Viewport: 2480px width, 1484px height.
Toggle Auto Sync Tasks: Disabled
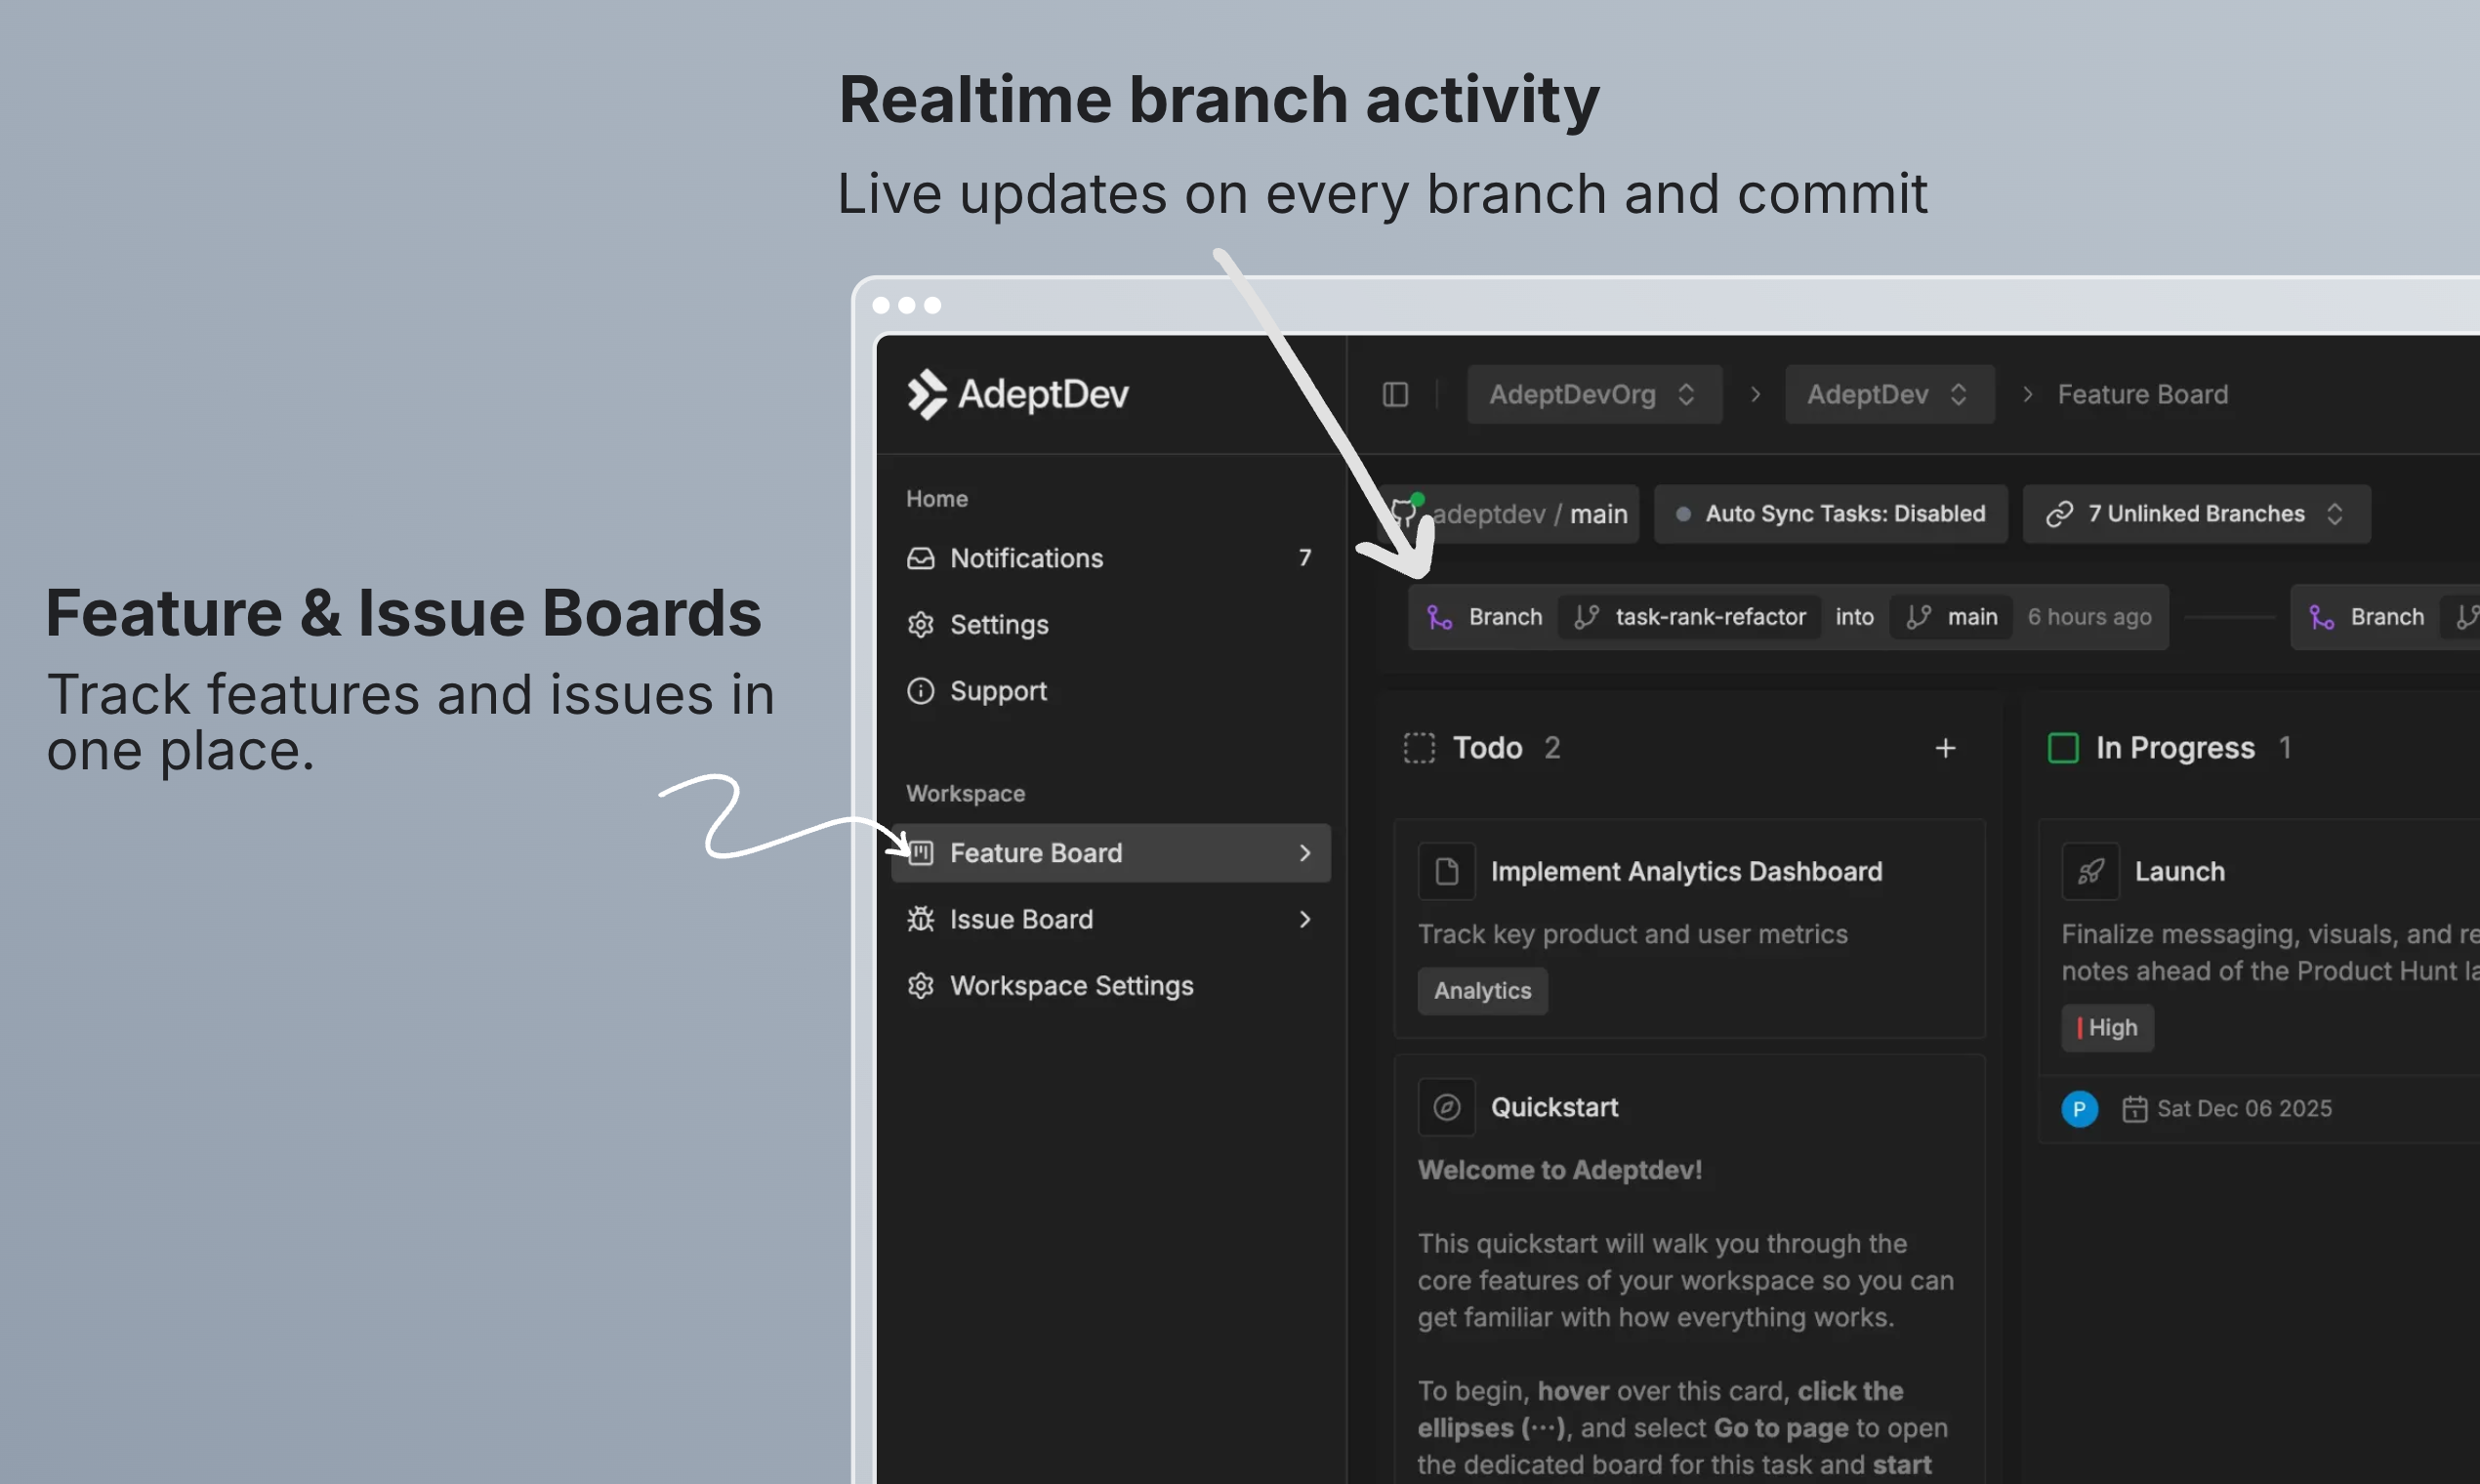click(1830, 514)
